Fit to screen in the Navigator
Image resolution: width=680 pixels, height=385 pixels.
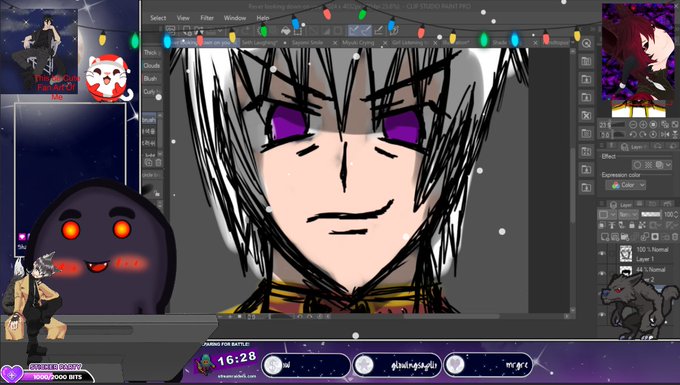pyautogui.click(x=653, y=124)
